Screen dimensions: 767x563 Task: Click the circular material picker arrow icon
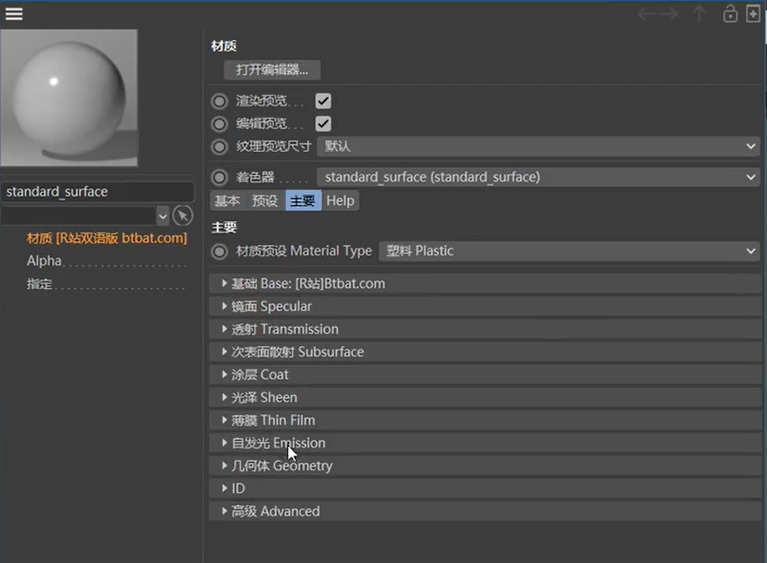point(182,216)
